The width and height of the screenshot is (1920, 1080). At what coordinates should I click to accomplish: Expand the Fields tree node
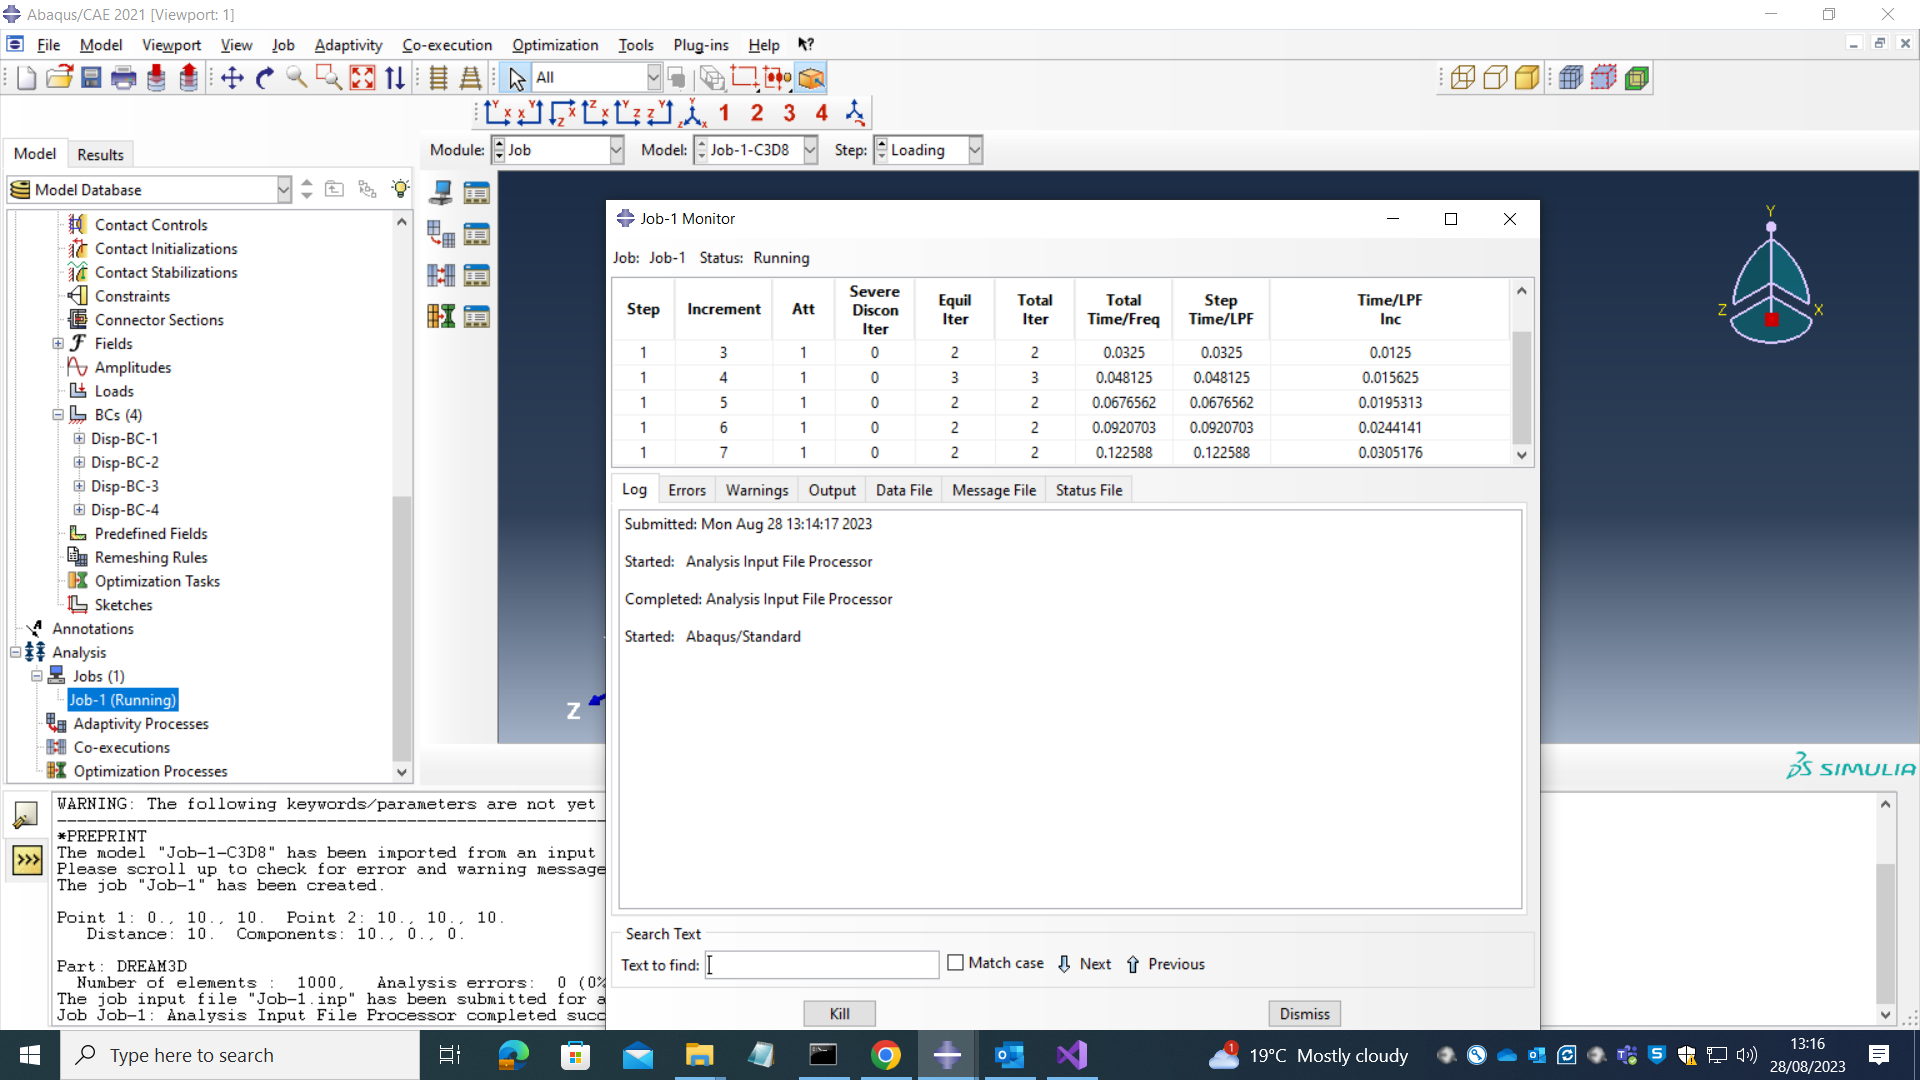(58, 344)
